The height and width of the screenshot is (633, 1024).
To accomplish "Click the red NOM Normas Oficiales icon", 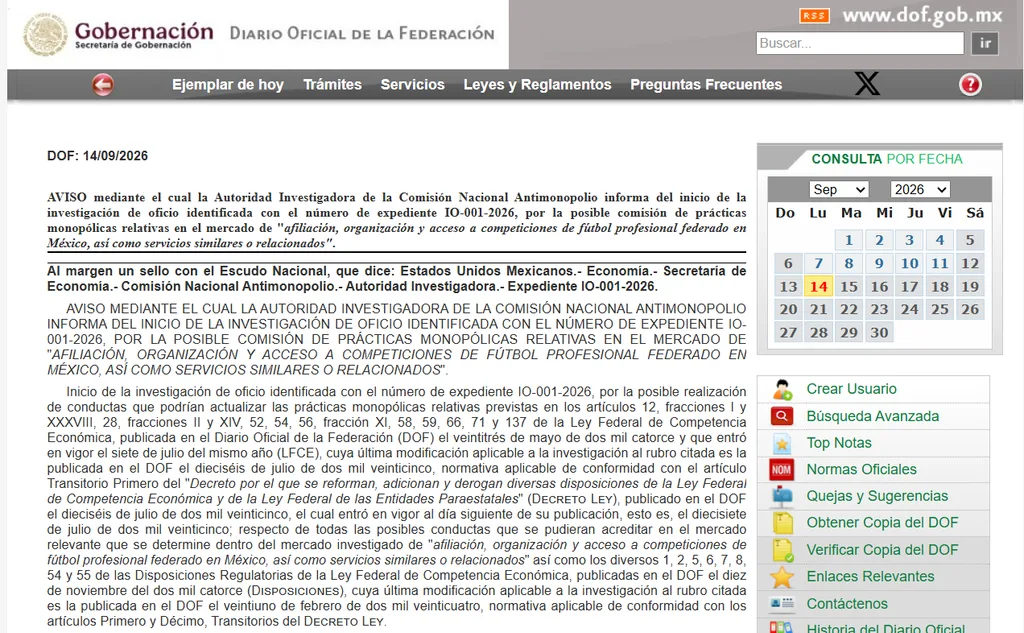I will point(782,470).
